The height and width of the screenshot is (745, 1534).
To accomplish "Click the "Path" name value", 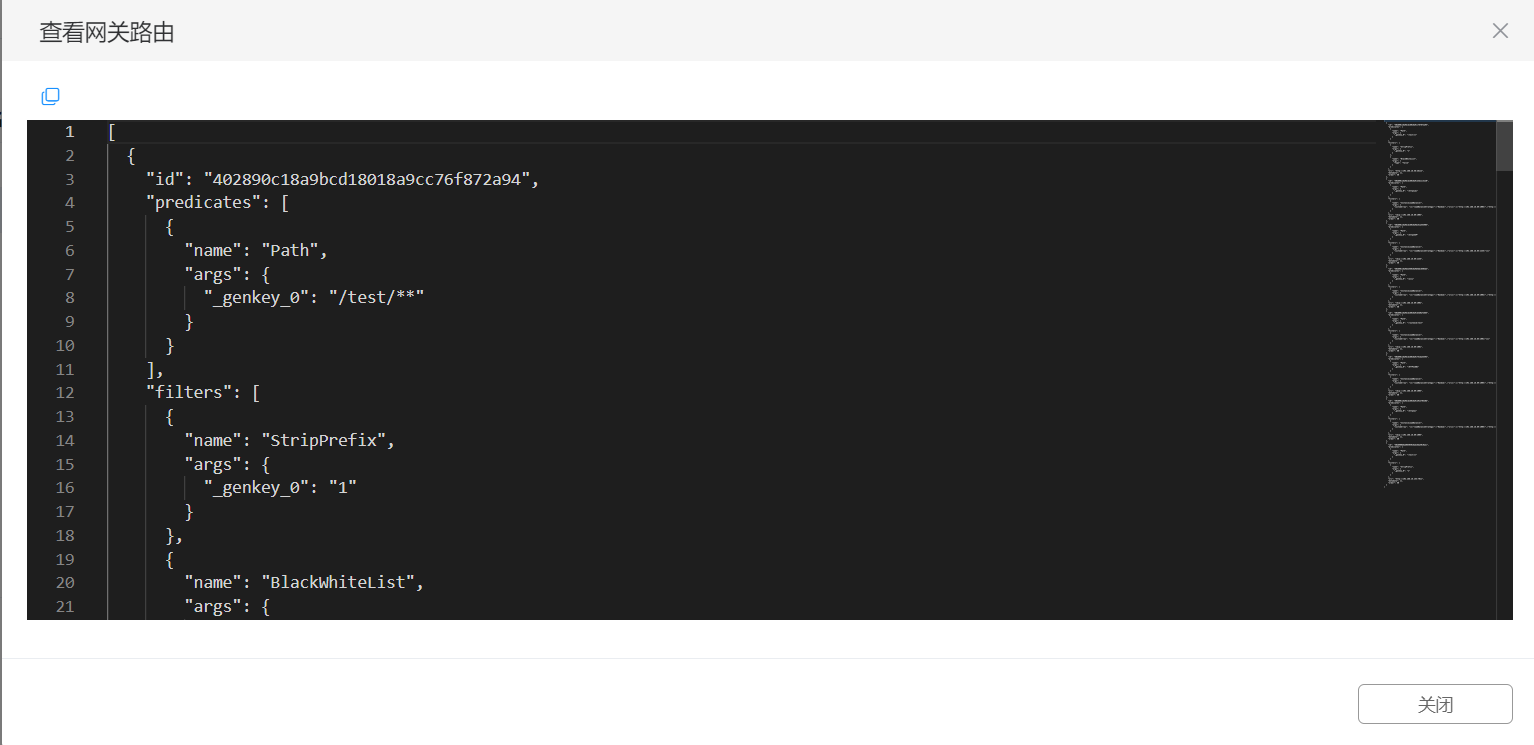I will pyautogui.click(x=290, y=250).
